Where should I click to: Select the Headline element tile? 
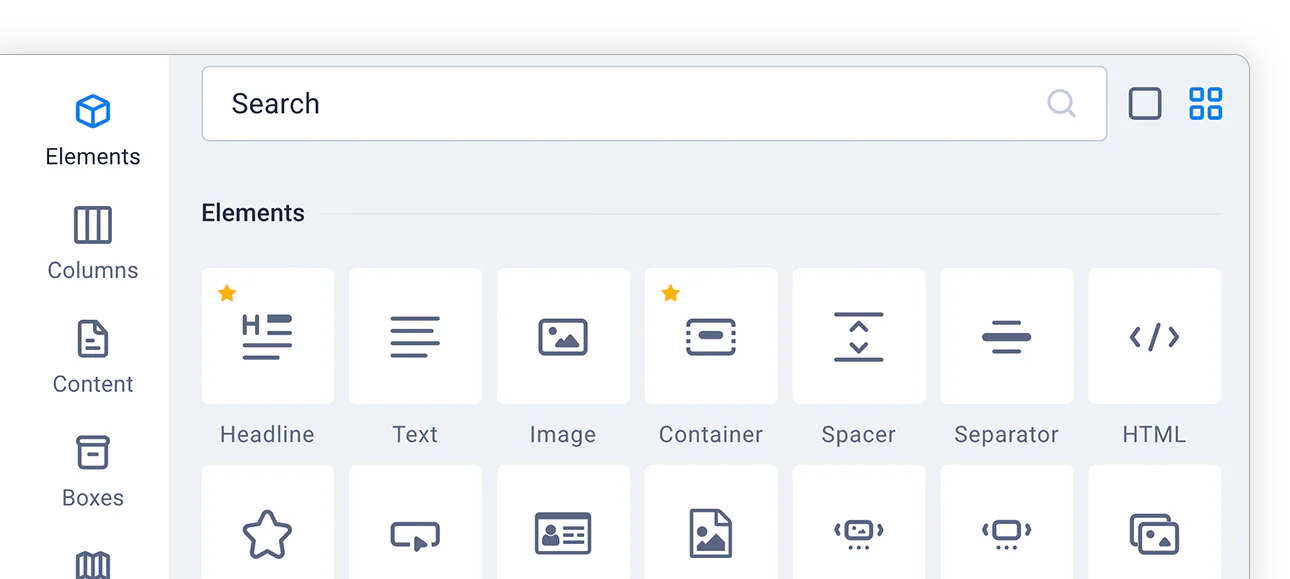(x=267, y=336)
